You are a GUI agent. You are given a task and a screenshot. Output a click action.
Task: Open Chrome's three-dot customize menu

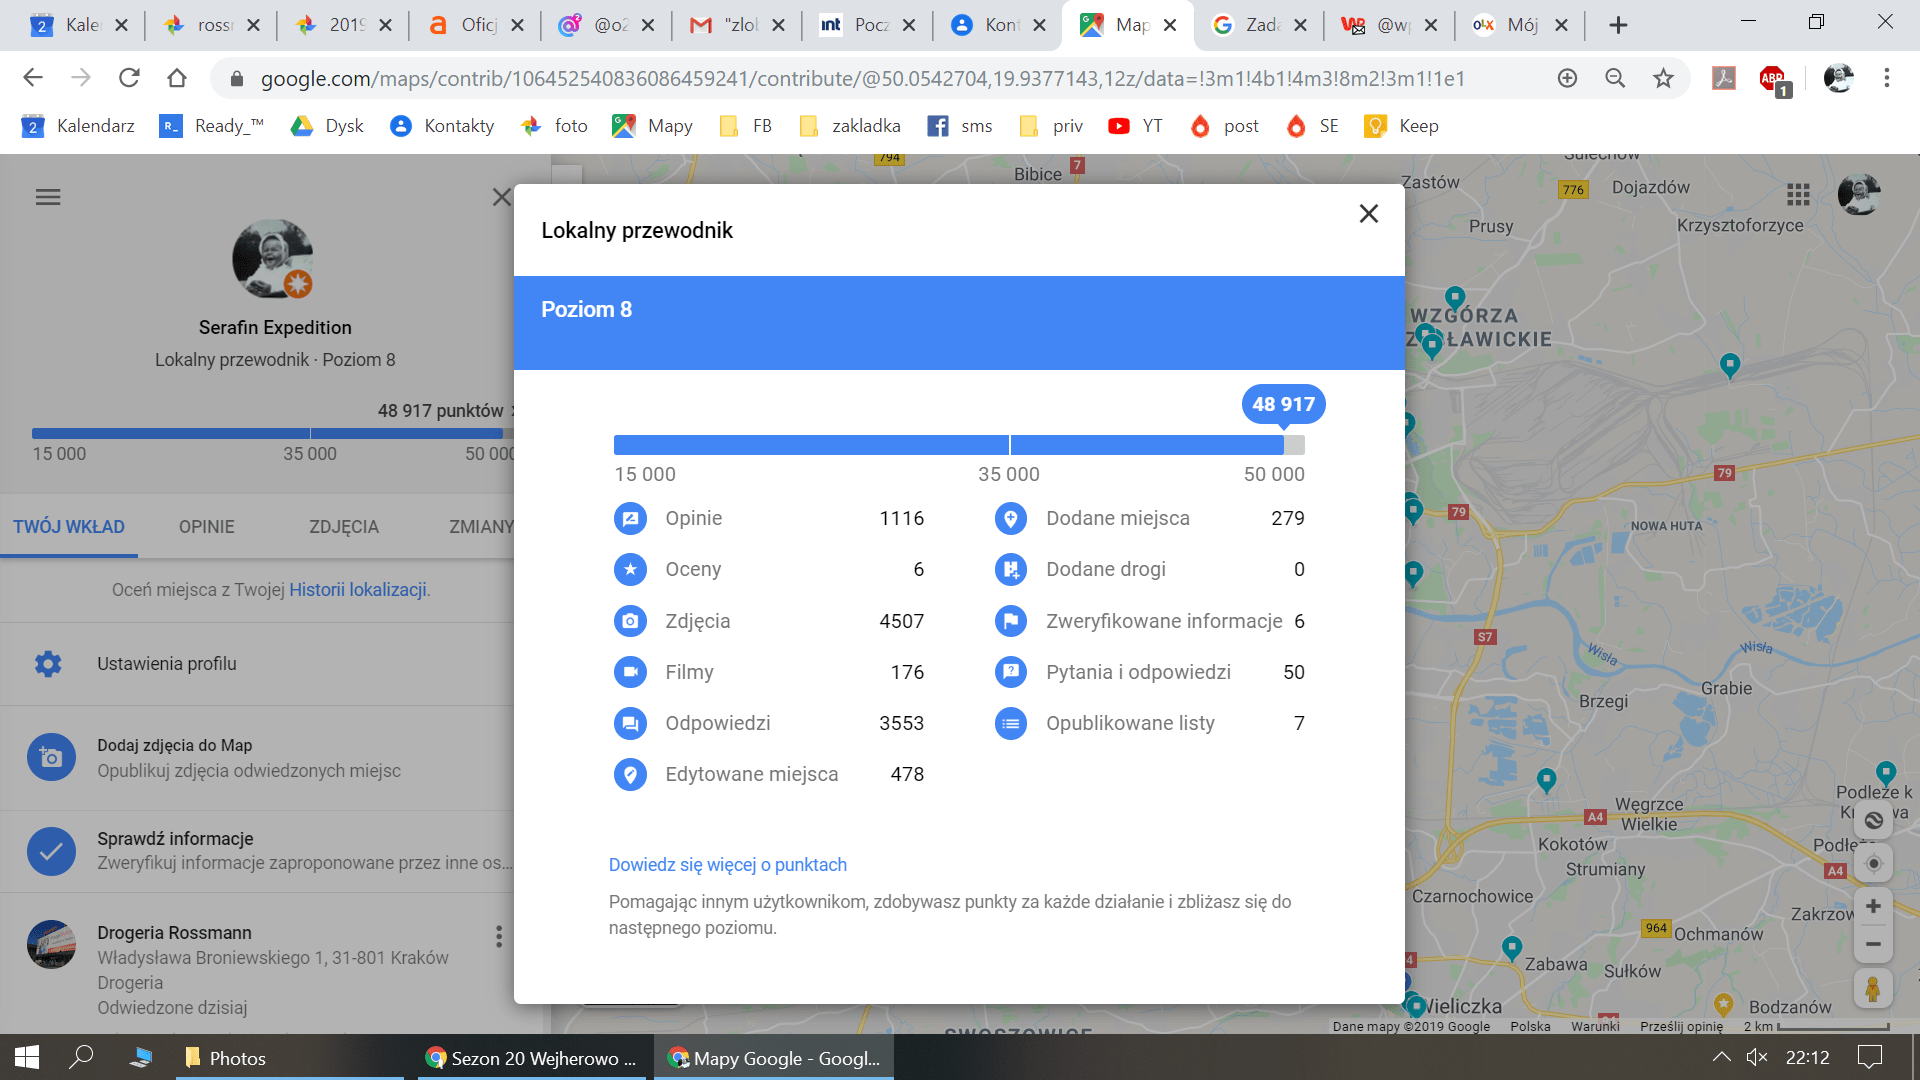point(1886,78)
